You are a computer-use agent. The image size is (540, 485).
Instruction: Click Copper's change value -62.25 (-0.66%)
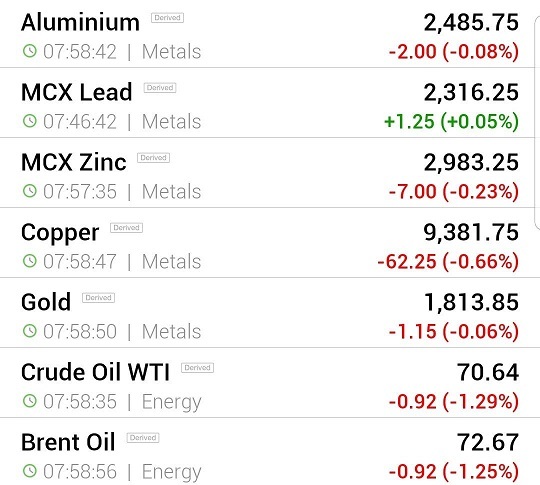click(448, 261)
